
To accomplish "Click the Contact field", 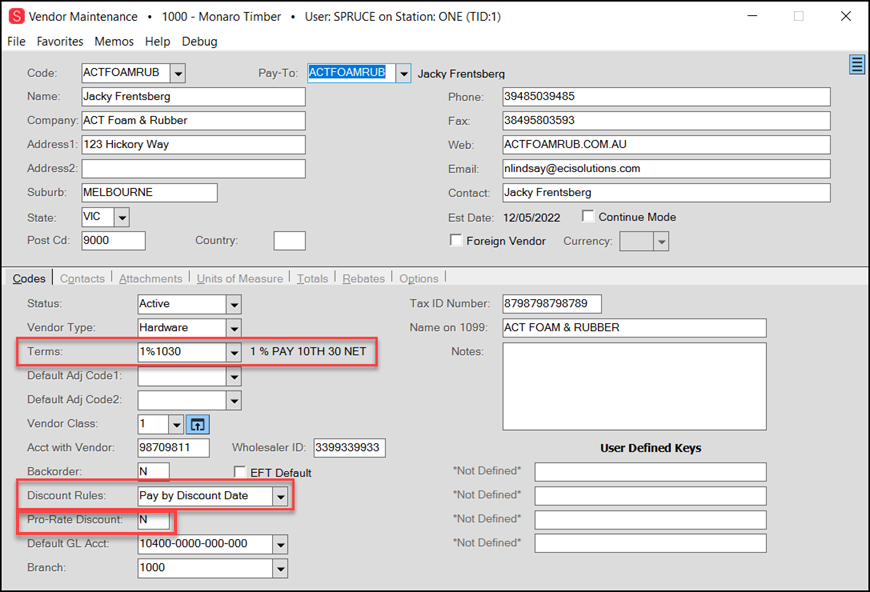I will [666, 193].
